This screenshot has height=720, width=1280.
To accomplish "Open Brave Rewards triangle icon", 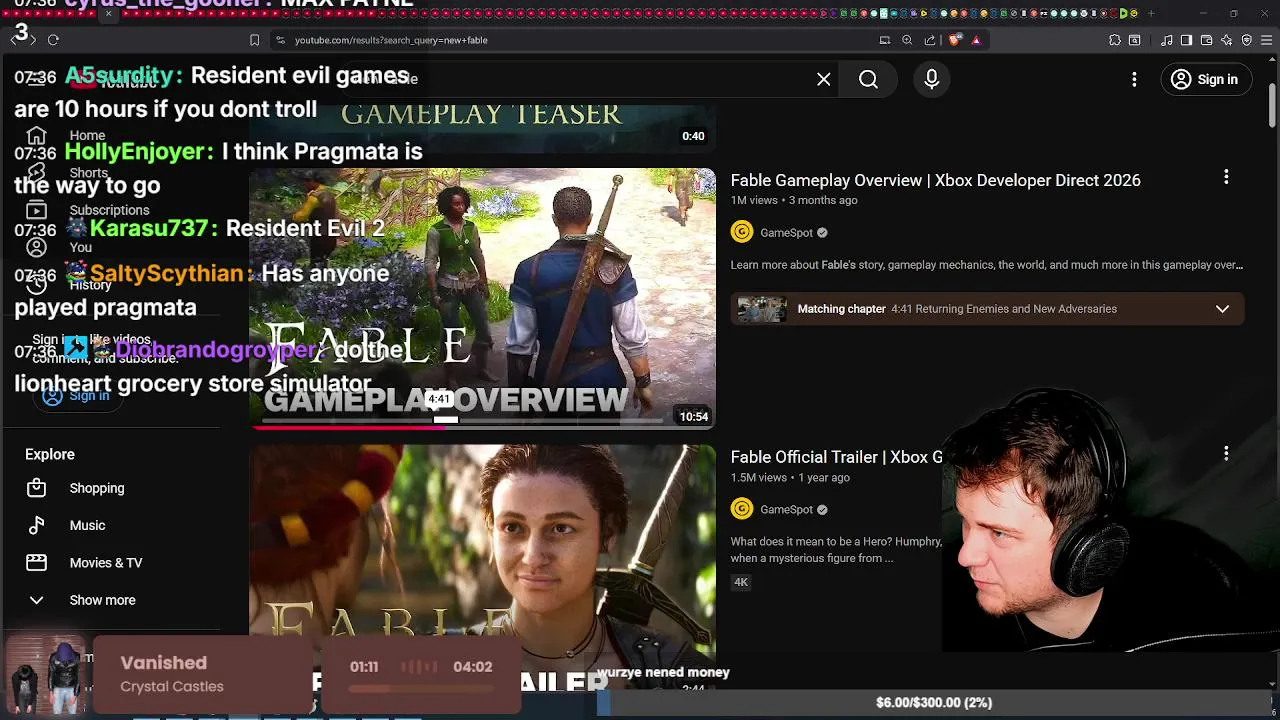I will point(976,40).
